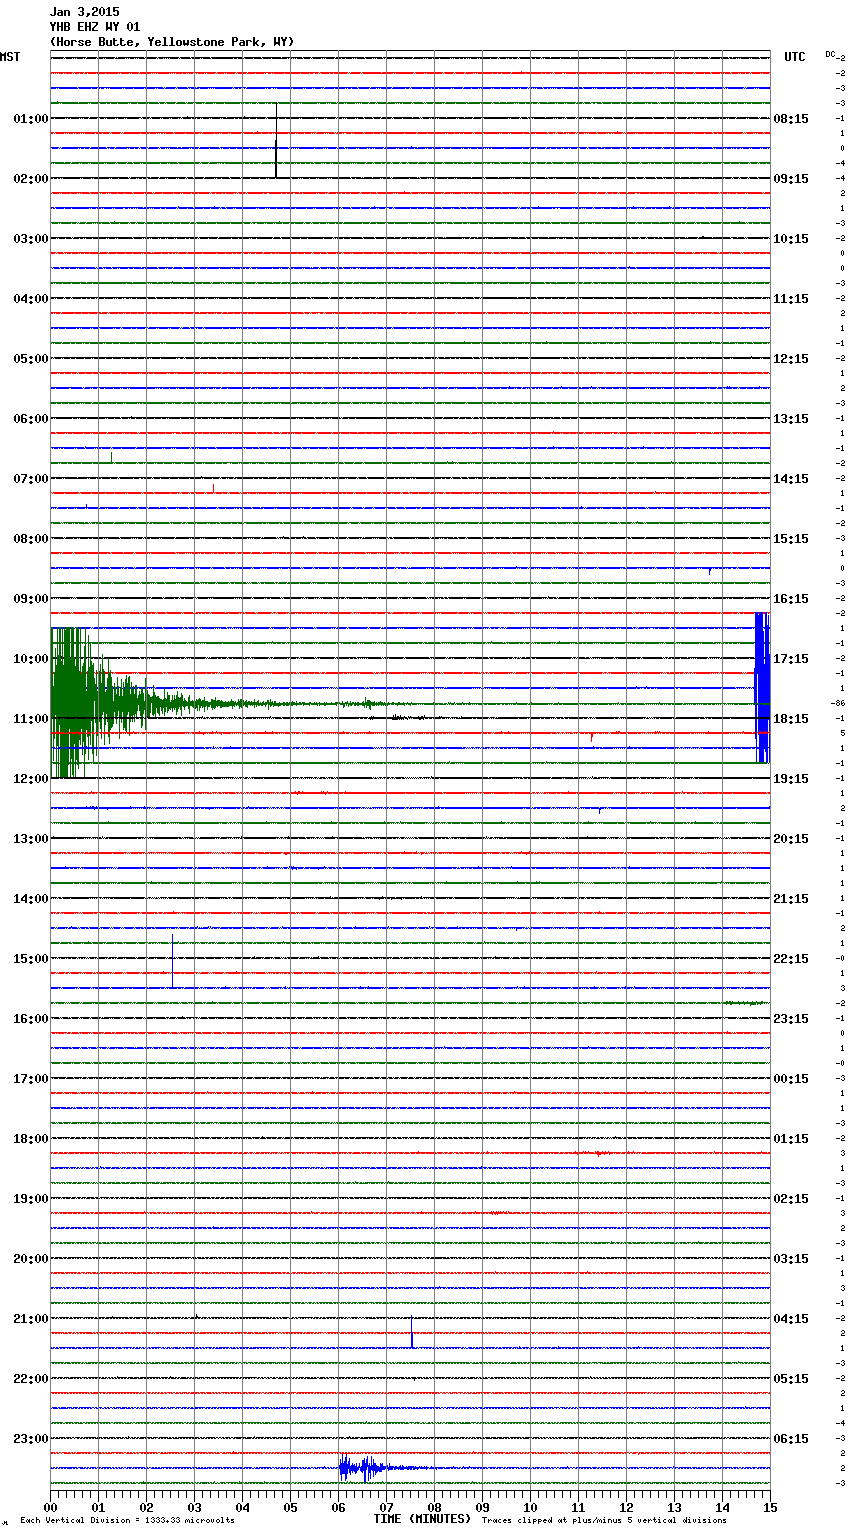Image resolution: width=850 pixels, height=1534 pixels.
Task: Select the 'YHB EHZ WY 01' station code
Action: (x=95, y=27)
